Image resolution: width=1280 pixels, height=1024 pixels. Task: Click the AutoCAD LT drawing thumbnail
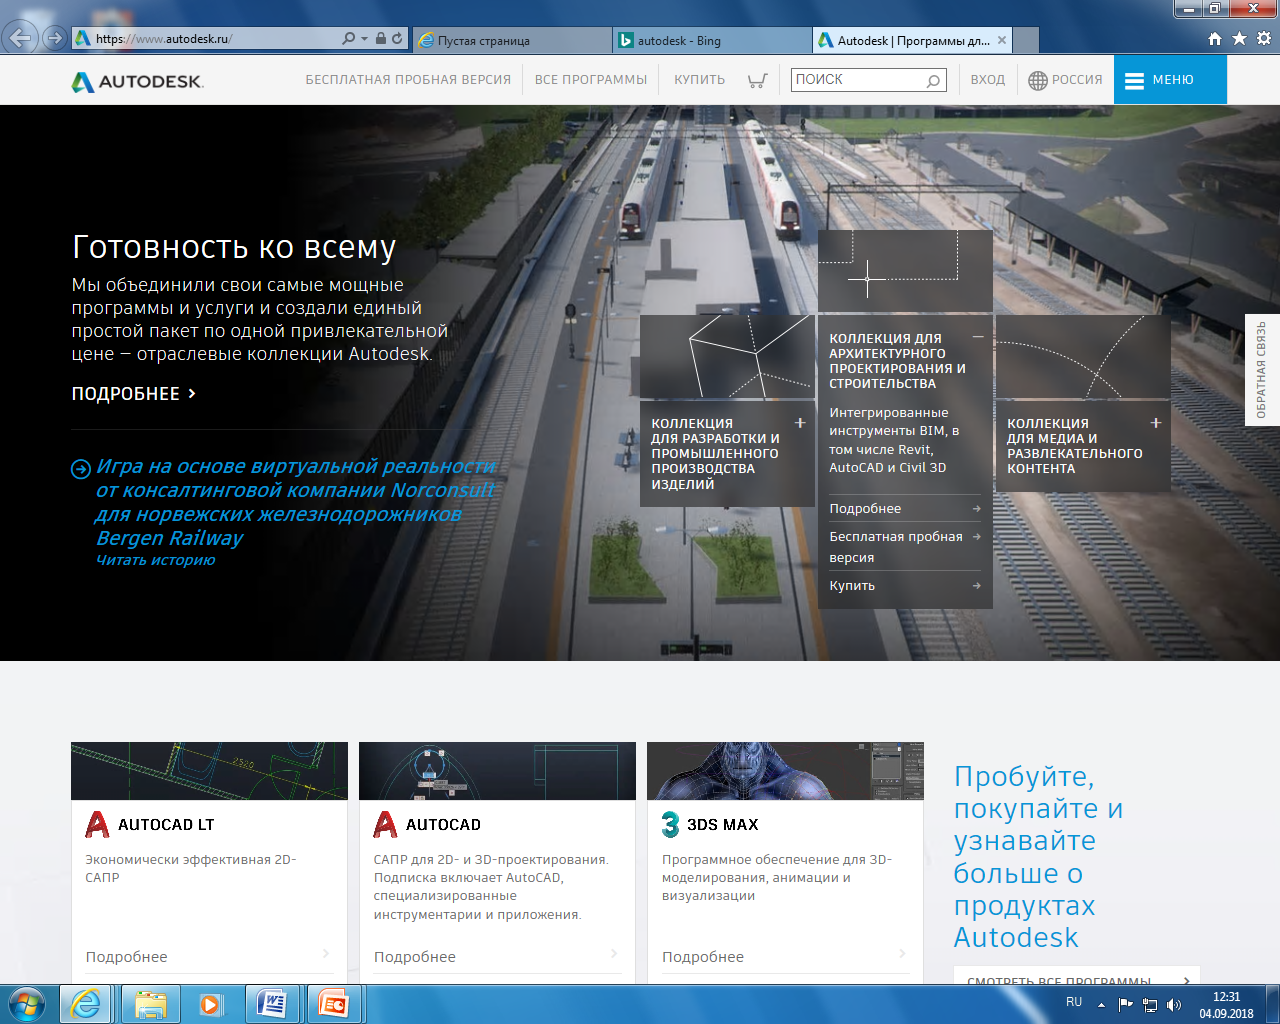tap(209, 771)
